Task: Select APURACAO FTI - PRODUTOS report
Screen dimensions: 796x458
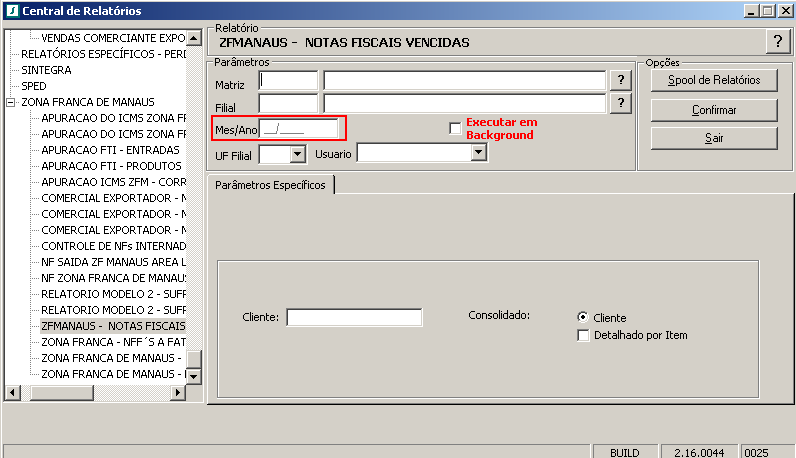Action: (x=111, y=166)
